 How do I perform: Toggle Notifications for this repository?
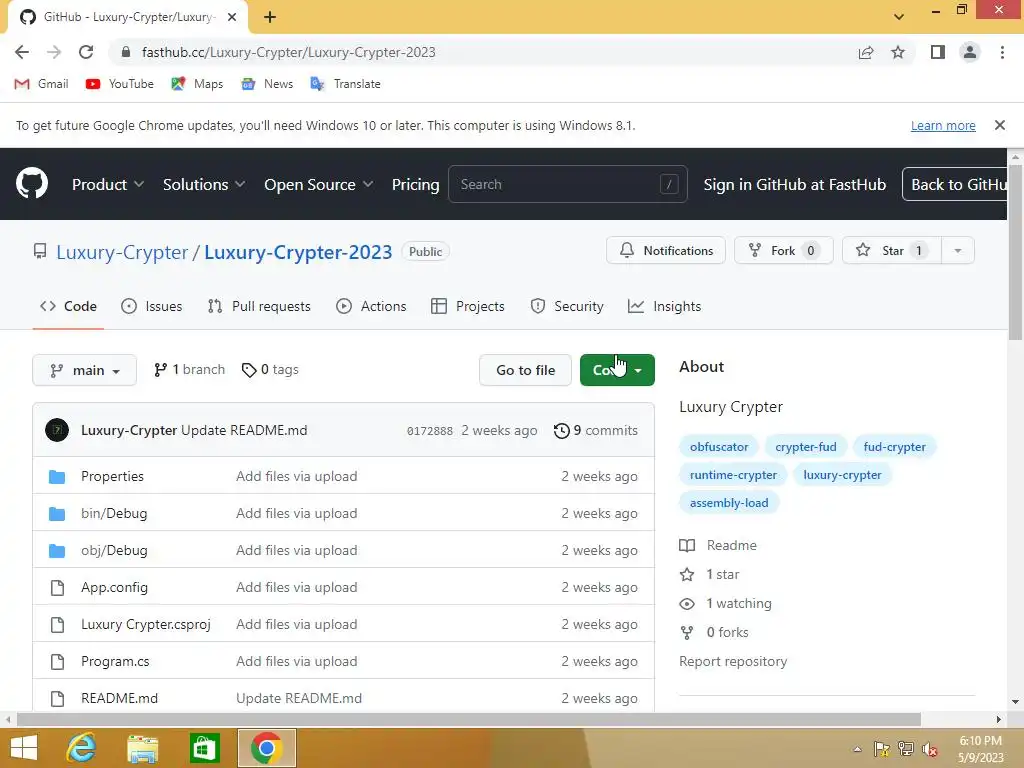pos(665,250)
